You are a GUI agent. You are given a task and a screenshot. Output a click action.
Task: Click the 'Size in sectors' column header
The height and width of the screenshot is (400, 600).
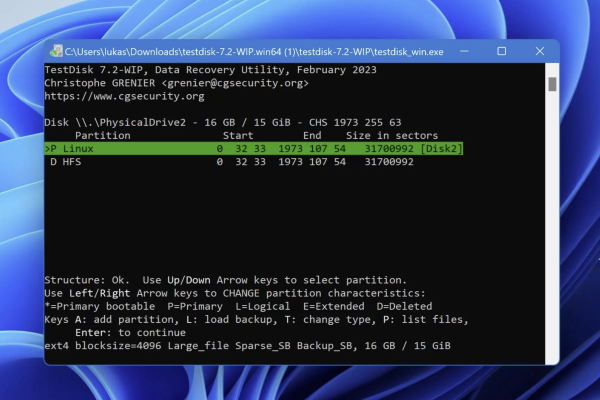pyautogui.click(x=391, y=135)
